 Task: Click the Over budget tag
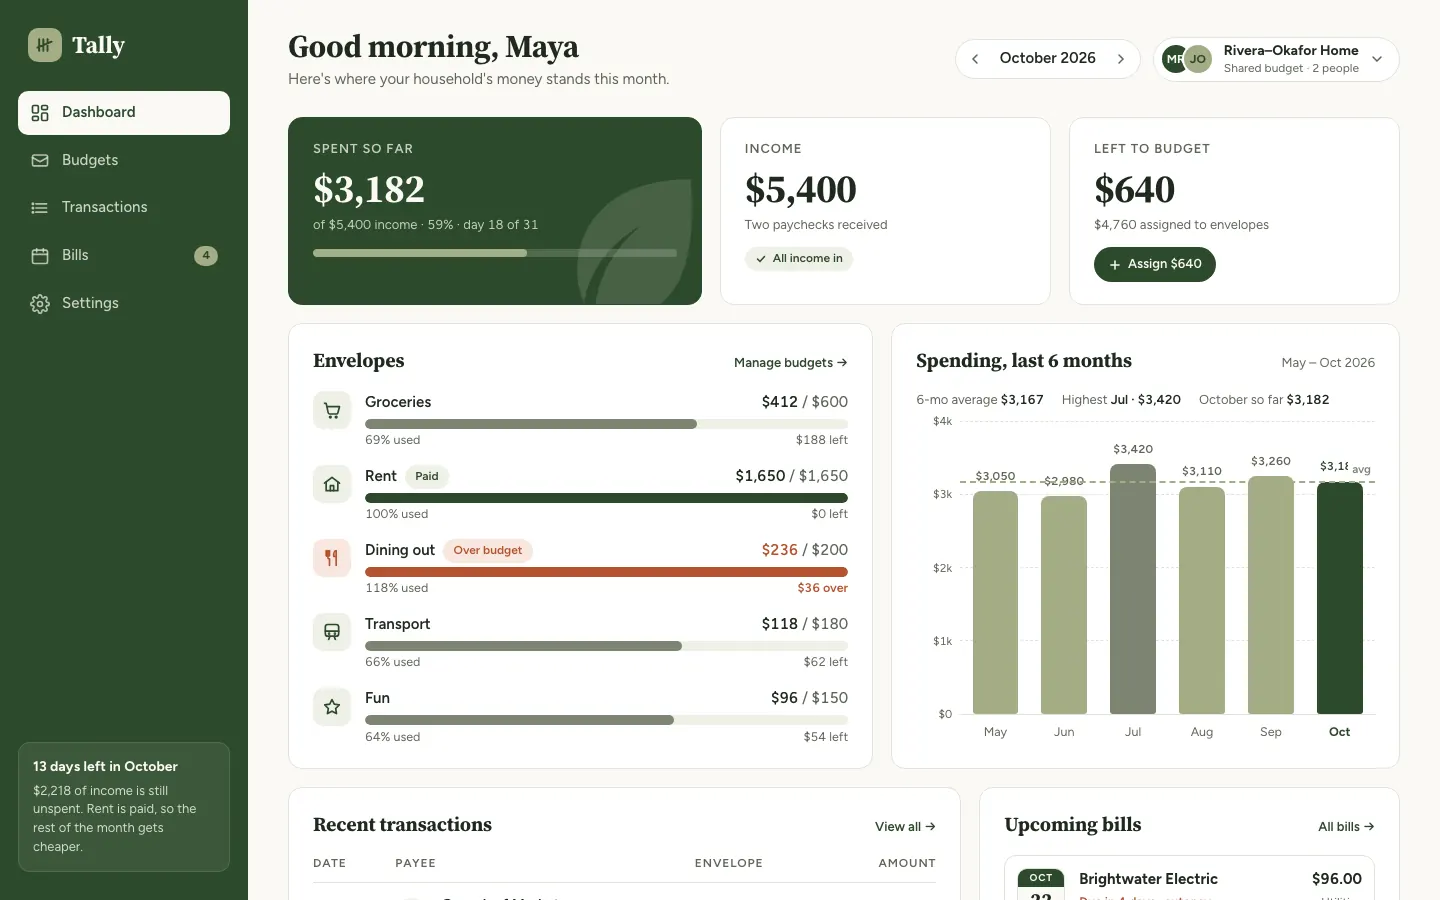click(x=488, y=550)
